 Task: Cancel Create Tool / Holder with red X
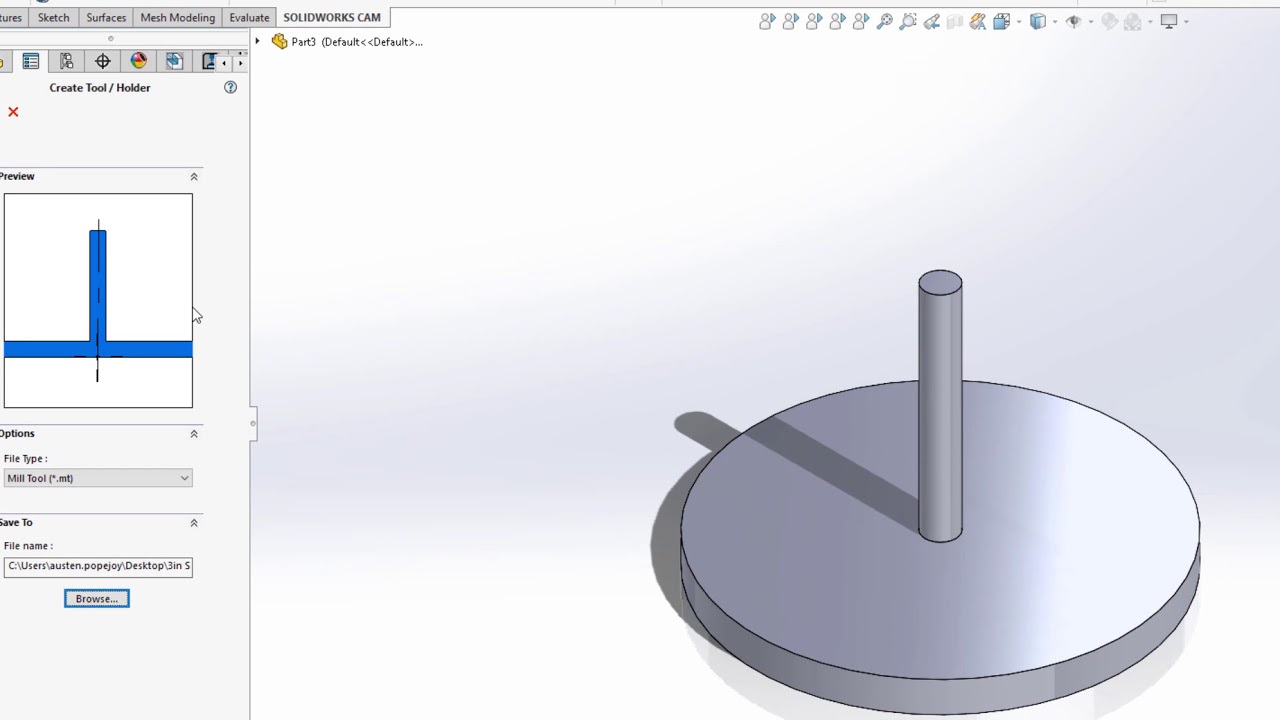tap(13, 112)
